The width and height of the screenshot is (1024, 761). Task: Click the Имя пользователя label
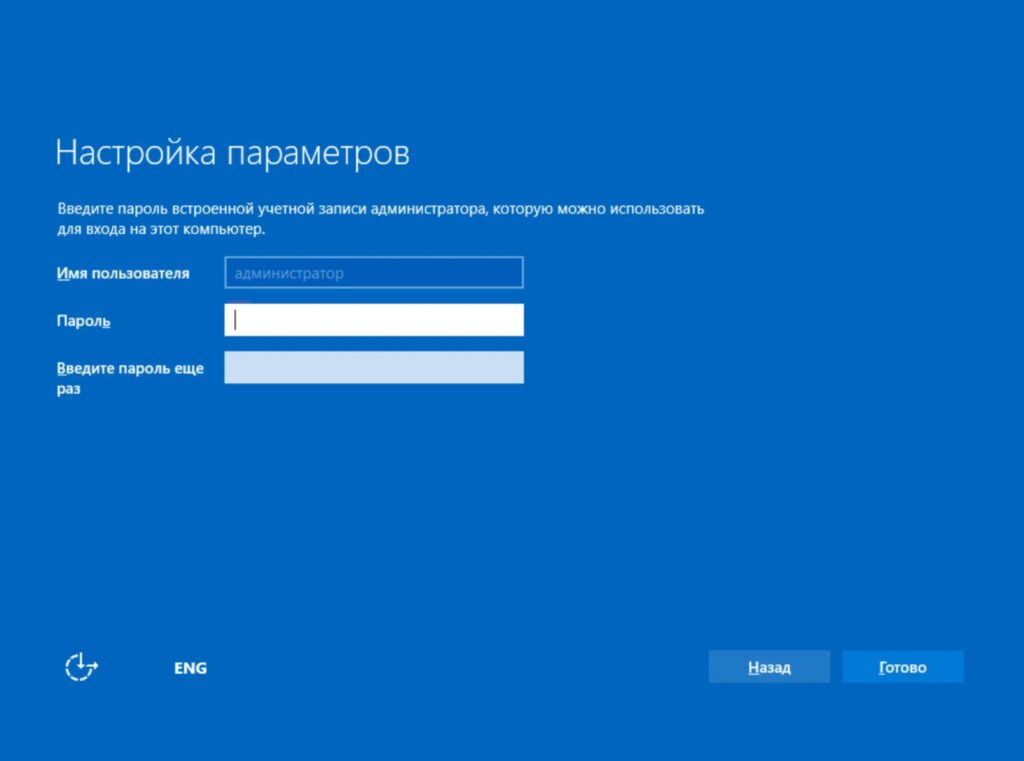(123, 273)
